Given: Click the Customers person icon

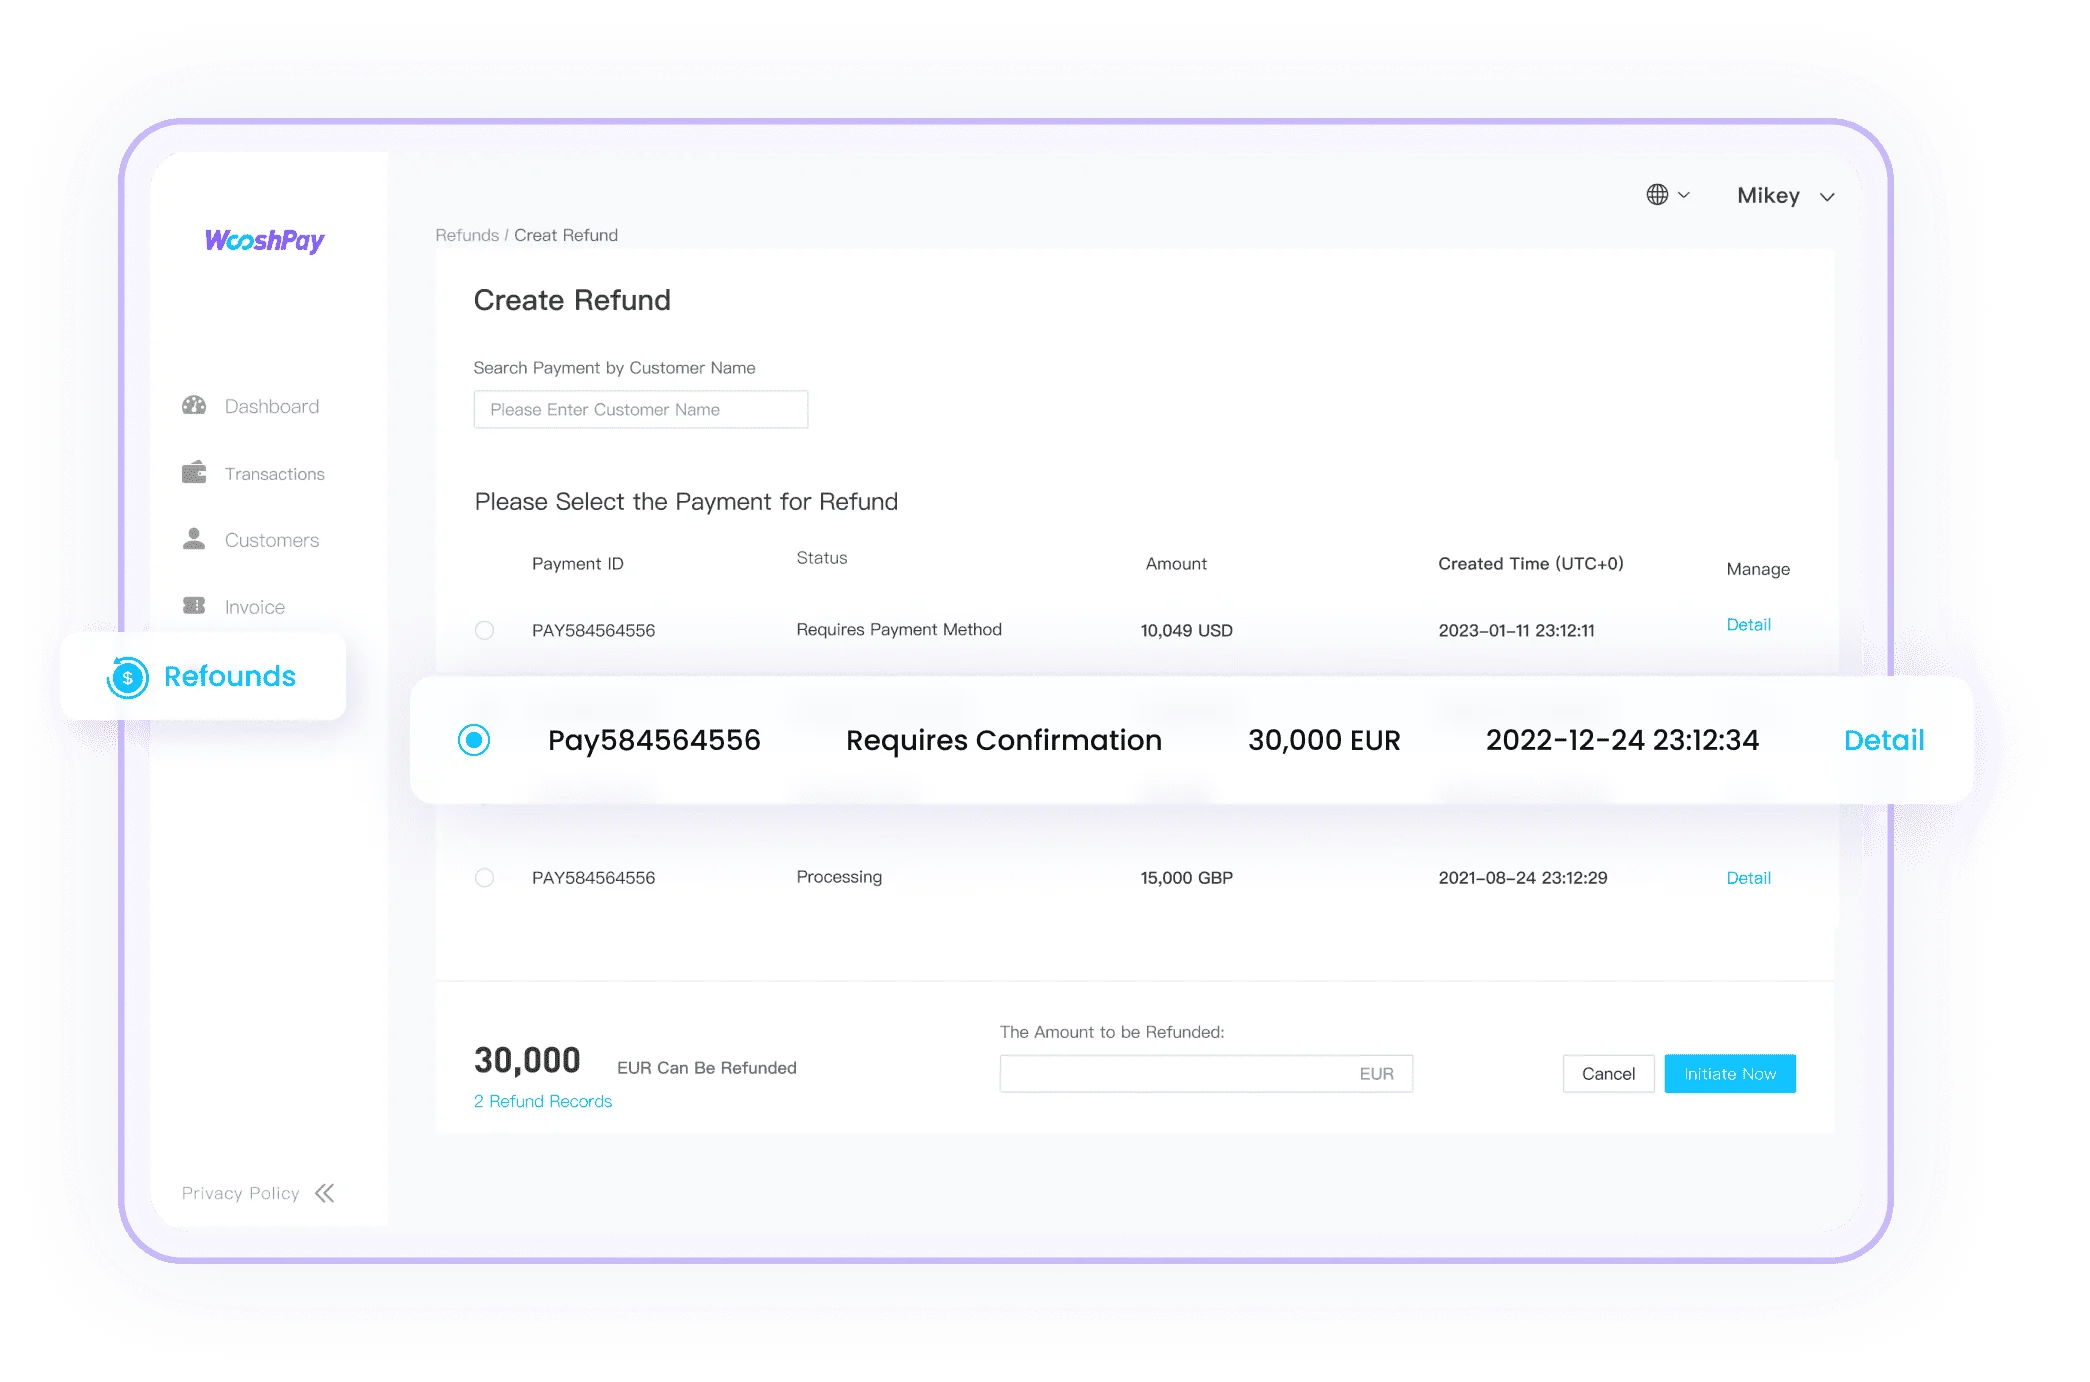Looking at the screenshot, I should (194, 540).
